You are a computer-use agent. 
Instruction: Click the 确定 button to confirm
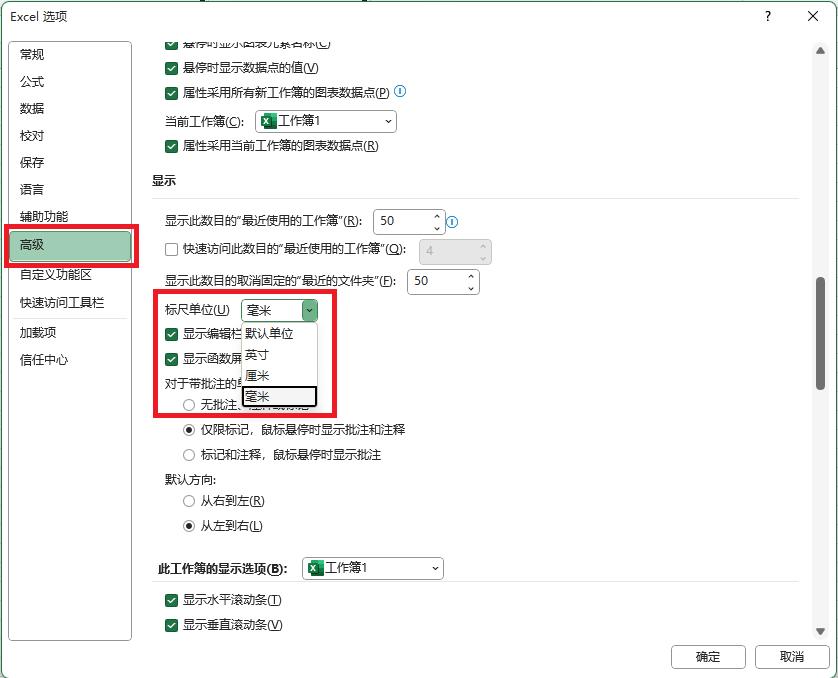(707, 657)
